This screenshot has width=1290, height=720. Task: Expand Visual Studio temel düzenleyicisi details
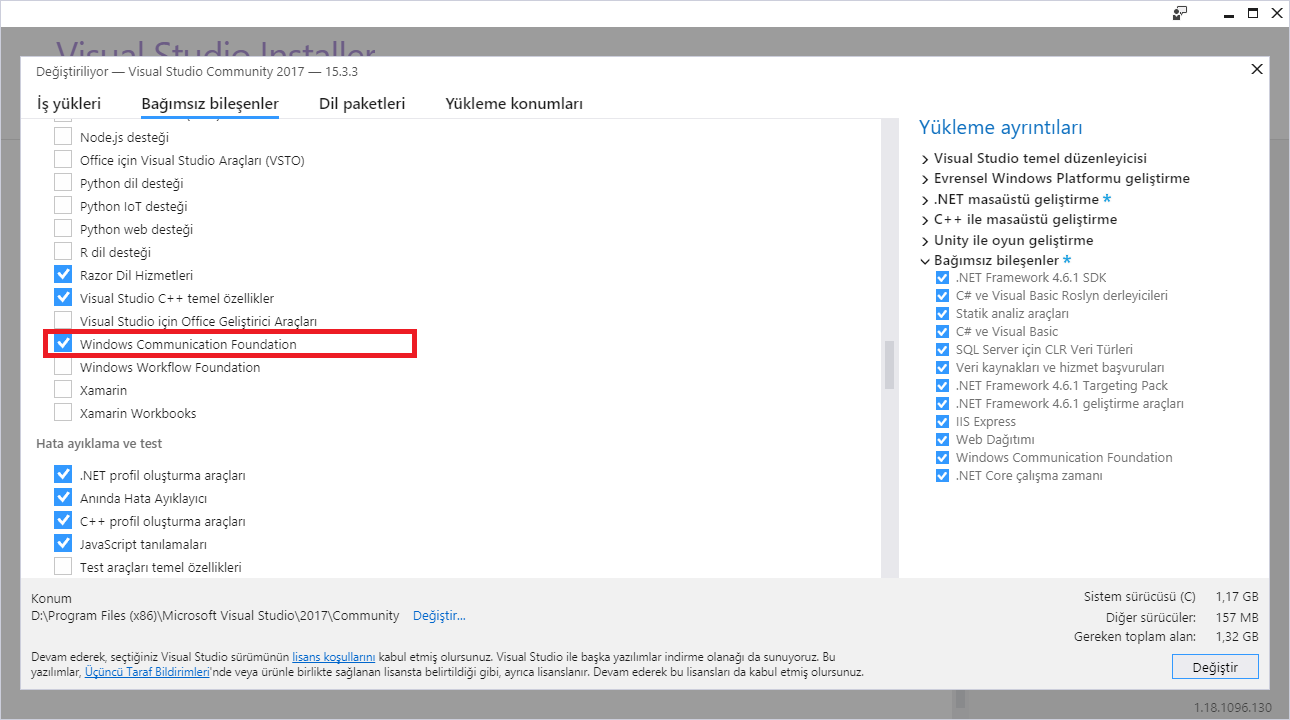pos(925,159)
